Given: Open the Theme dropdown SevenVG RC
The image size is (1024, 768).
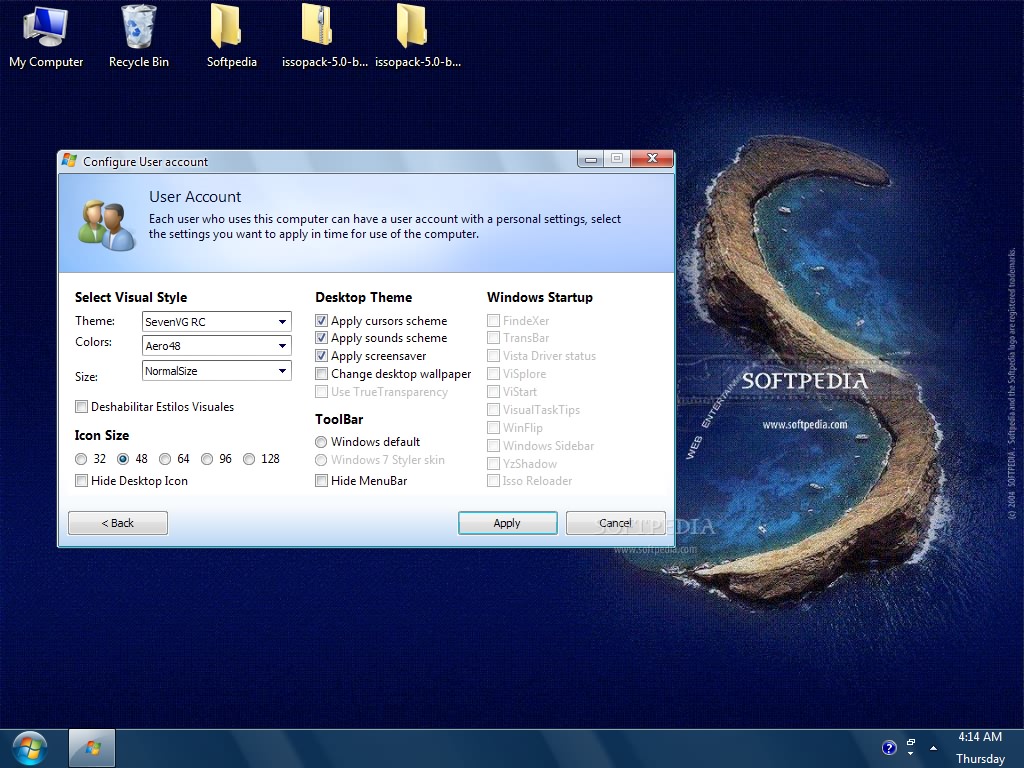Looking at the screenshot, I should coord(216,321).
